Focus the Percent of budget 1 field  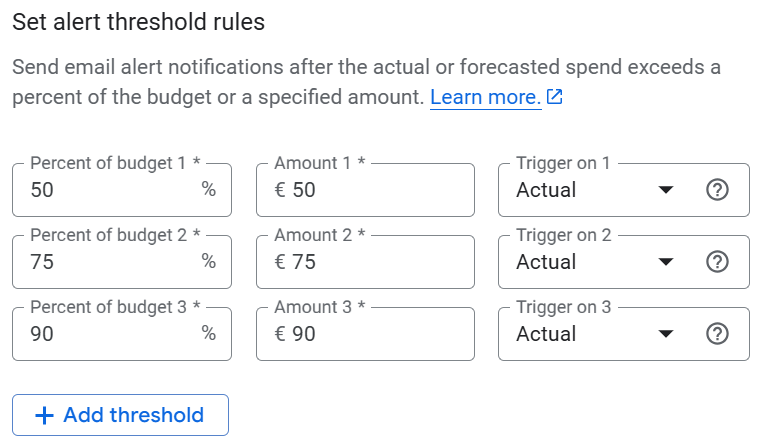[122, 190]
